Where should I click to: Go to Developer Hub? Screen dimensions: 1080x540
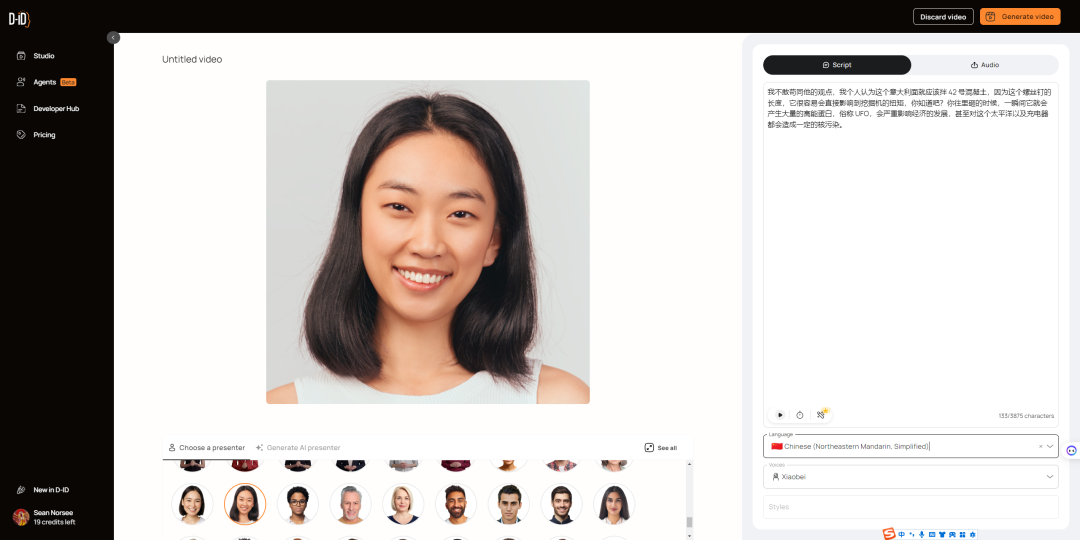(56, 108)
